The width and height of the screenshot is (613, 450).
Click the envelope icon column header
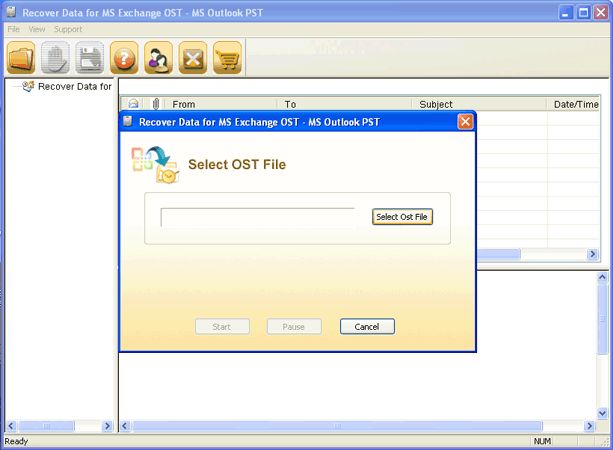133,104
